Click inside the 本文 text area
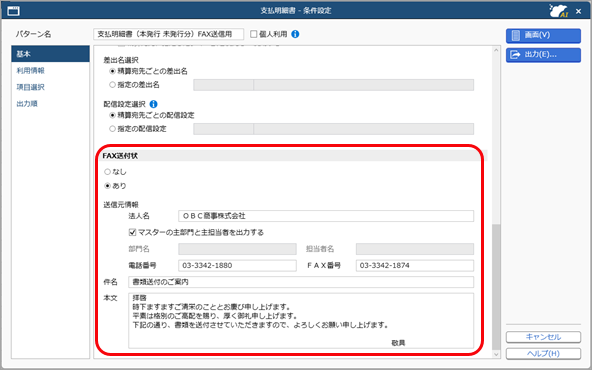 [x=301, y=321]
